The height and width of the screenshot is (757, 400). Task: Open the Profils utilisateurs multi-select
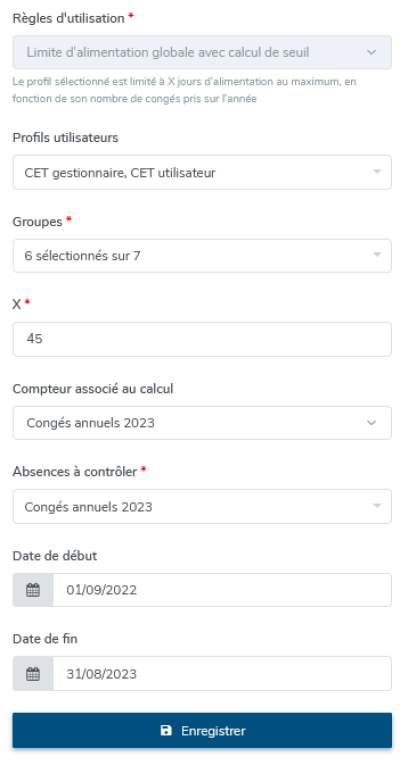point(202,172)
